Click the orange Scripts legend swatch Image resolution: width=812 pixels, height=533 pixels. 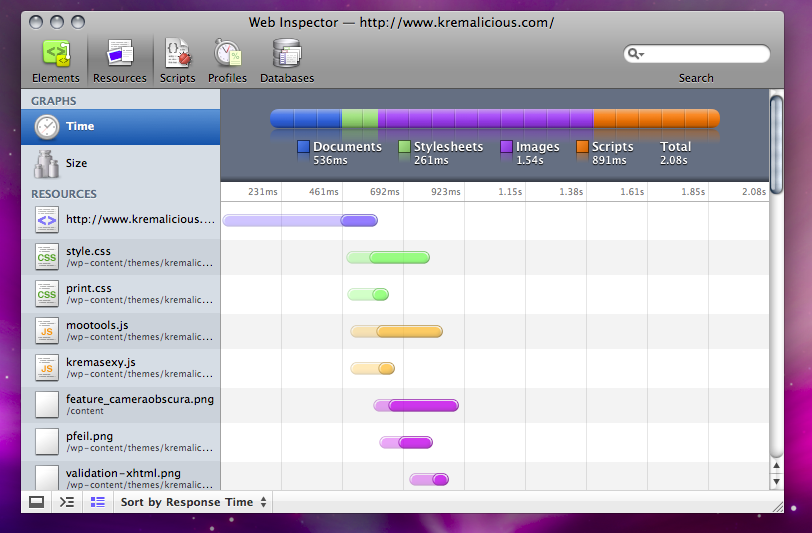pos(583,147)
